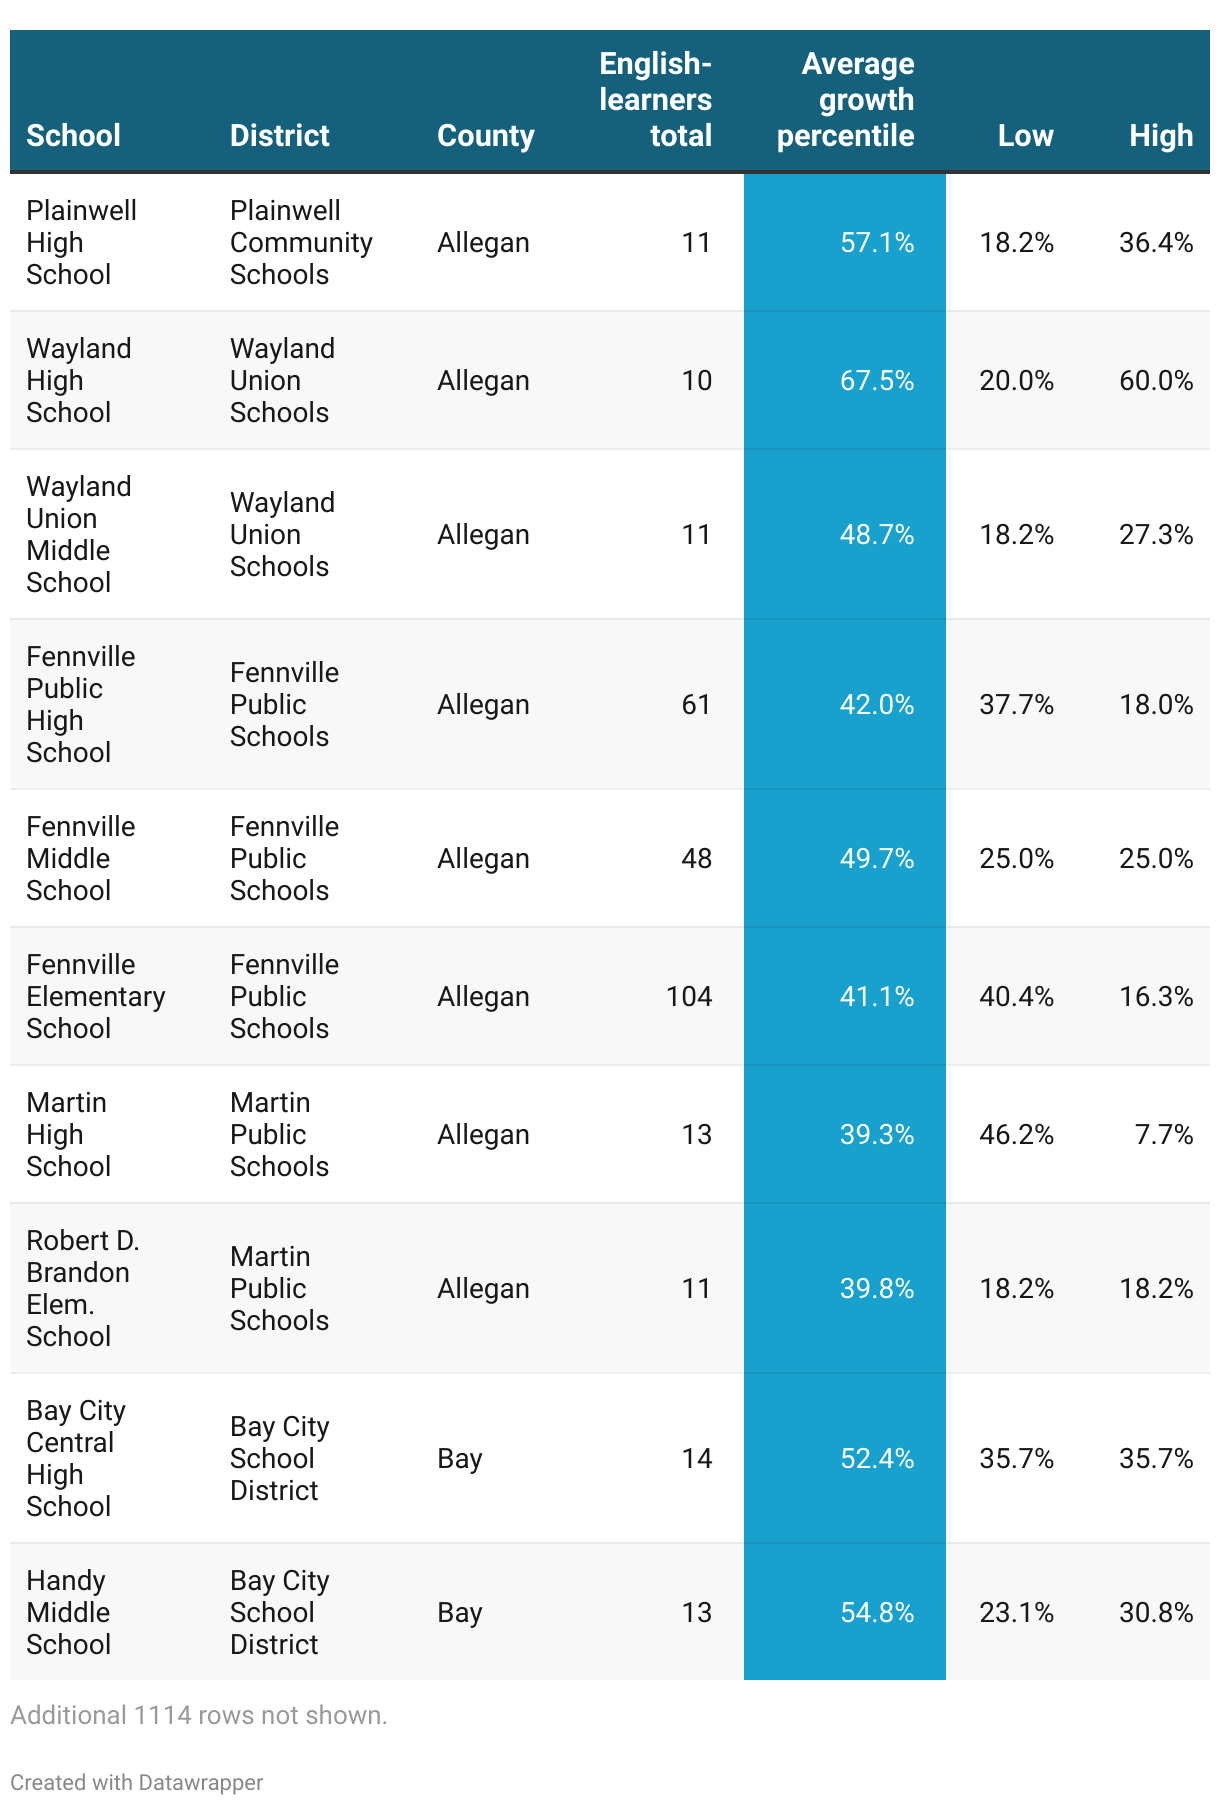Sort by the School column header
Image resolution: width=1220 pixels, height=1806 pixels.
73,135
